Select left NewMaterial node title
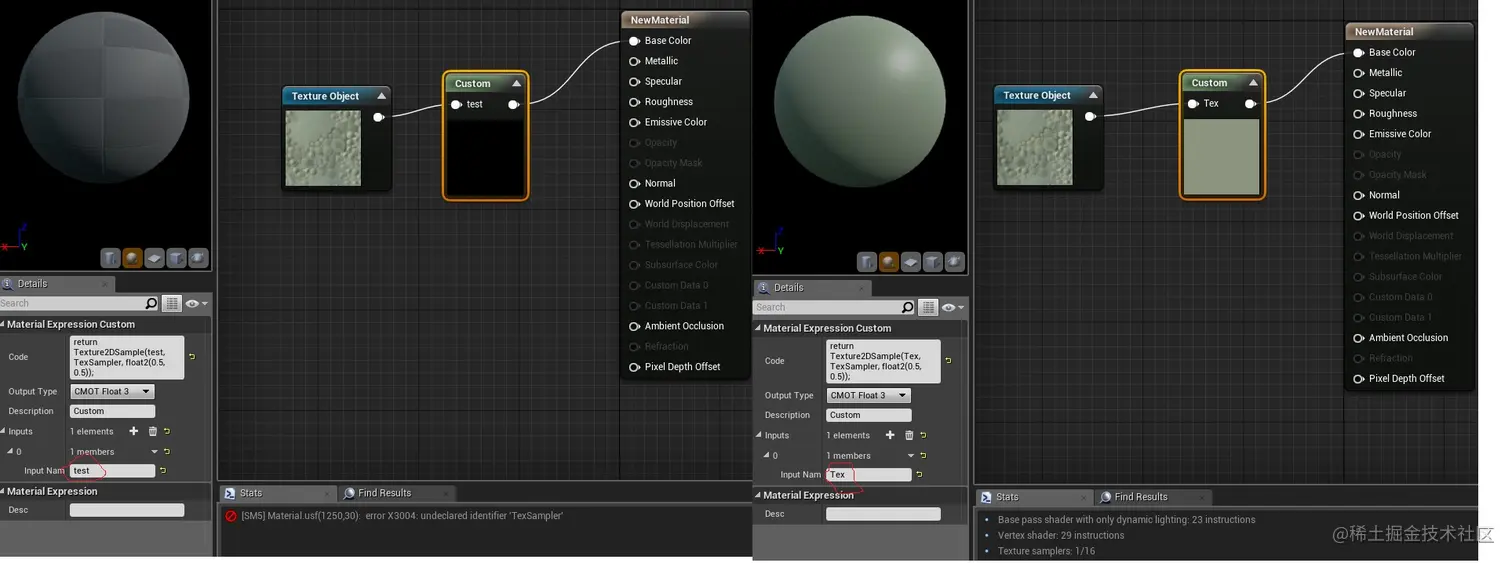1512x563 pixels. click(660, 20)
